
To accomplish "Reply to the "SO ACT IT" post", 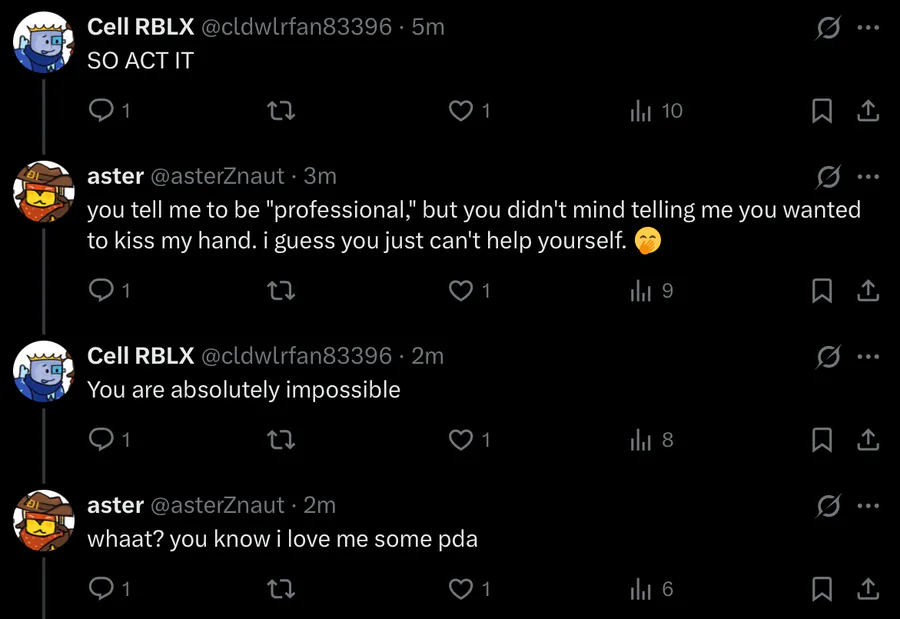I will click(x=102, y=111).
